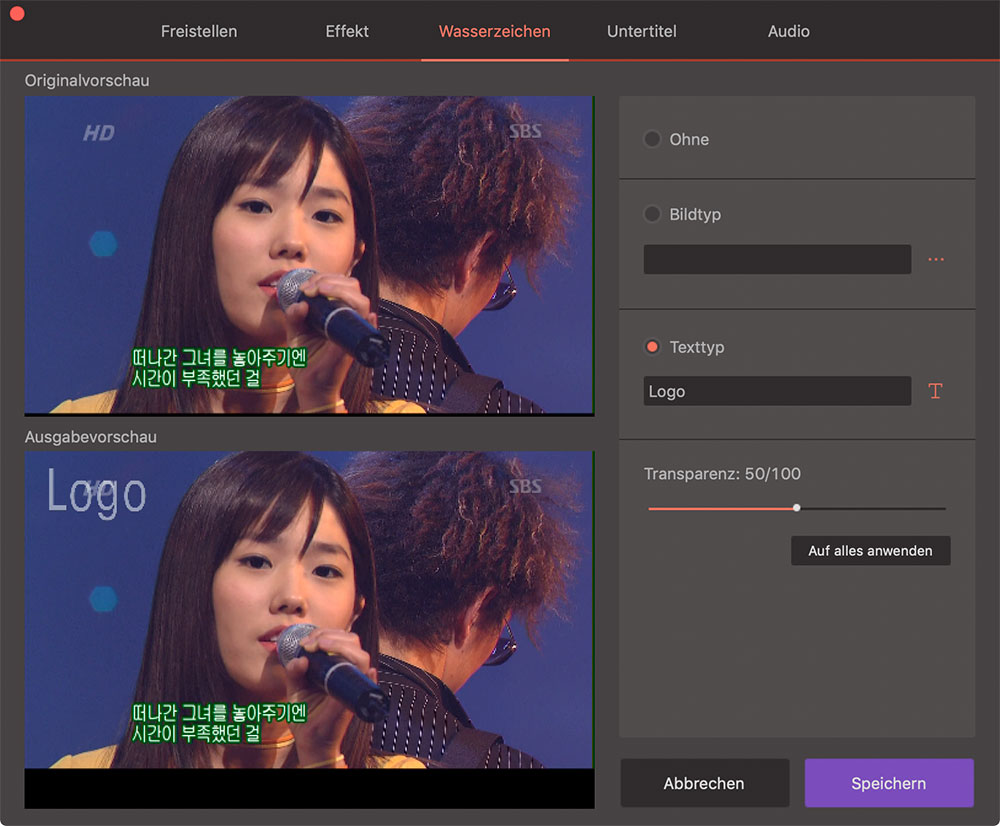Go to the Untertitel tab
Image resolution: width=1000 pixels, height=826 pixels.
tap(642, 31)
